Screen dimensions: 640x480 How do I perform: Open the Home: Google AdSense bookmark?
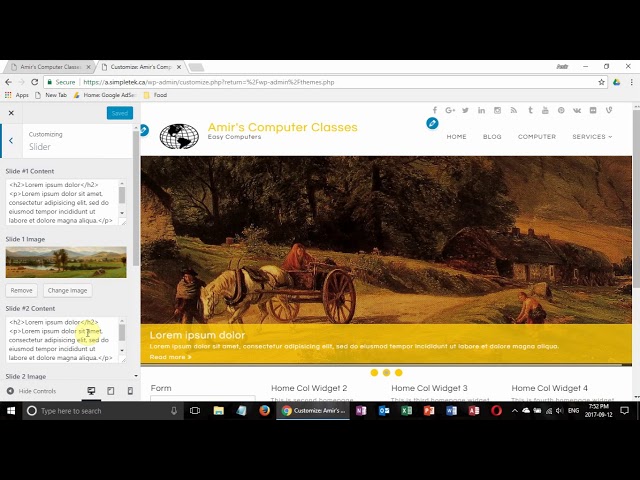pyautogui.click(x=104, y=95)
